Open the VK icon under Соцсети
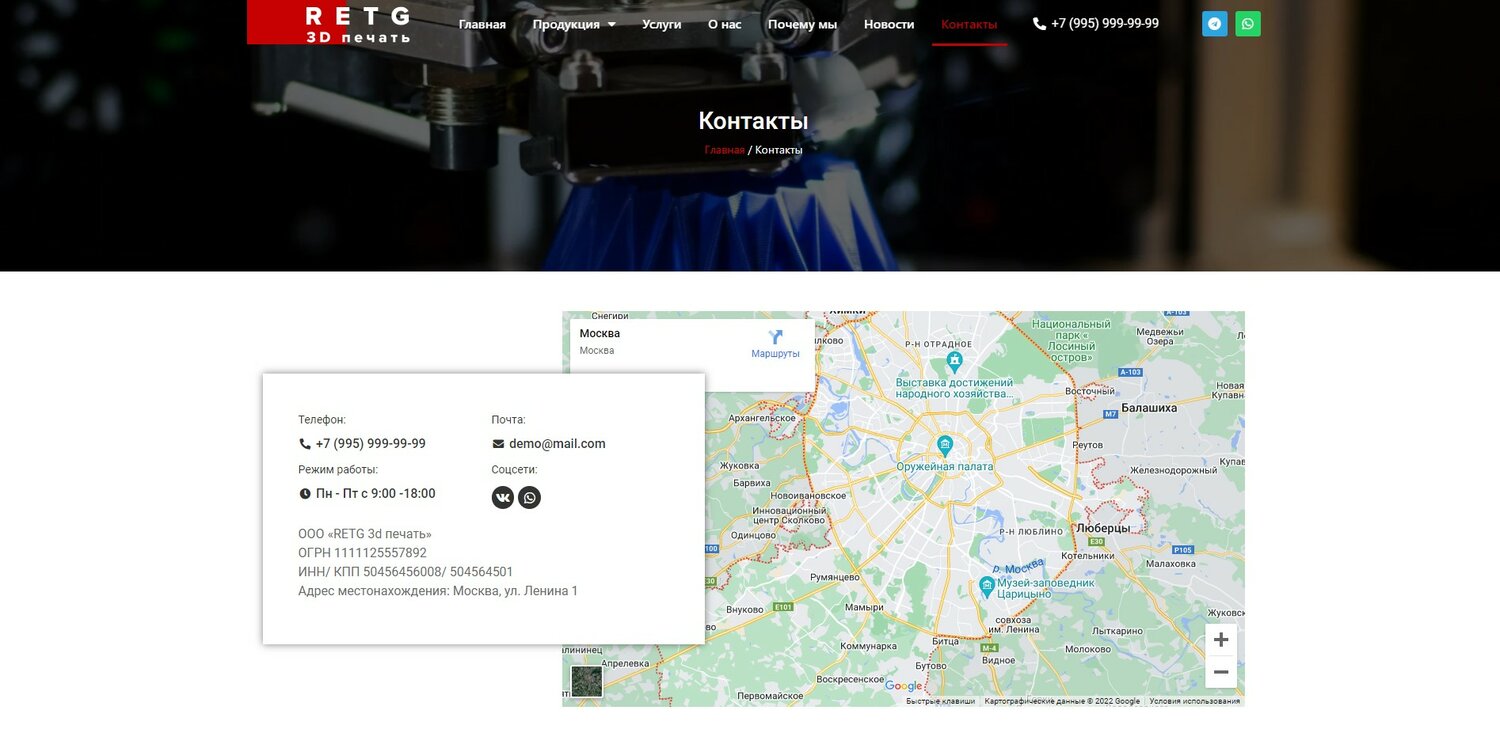Viewport: 1500px width, 729px height. click(x=503, y=497)
